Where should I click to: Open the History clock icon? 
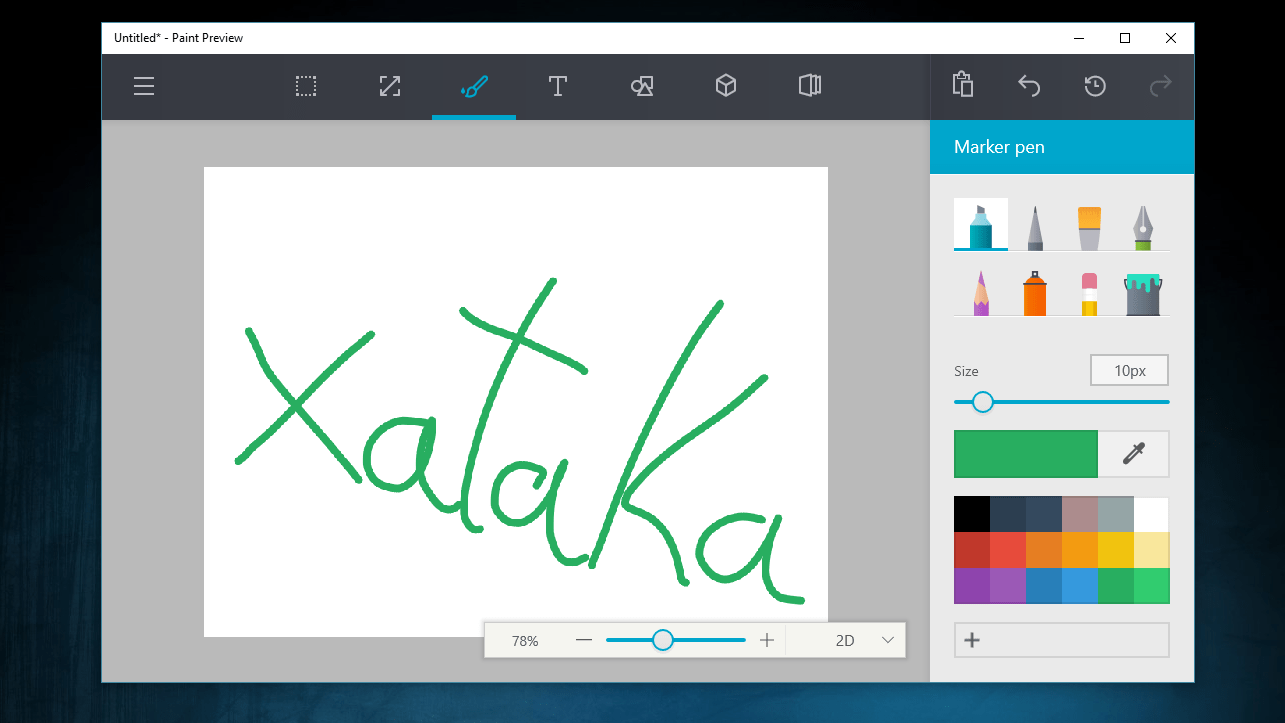(1095, 86)
